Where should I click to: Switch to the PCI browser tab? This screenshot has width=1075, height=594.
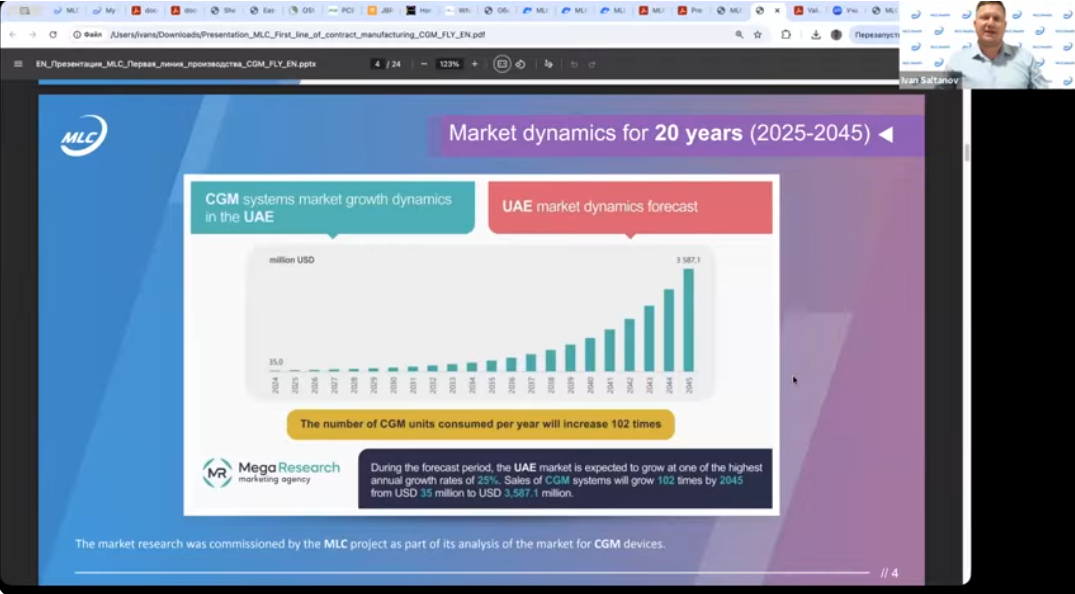[x=340, y=10]
